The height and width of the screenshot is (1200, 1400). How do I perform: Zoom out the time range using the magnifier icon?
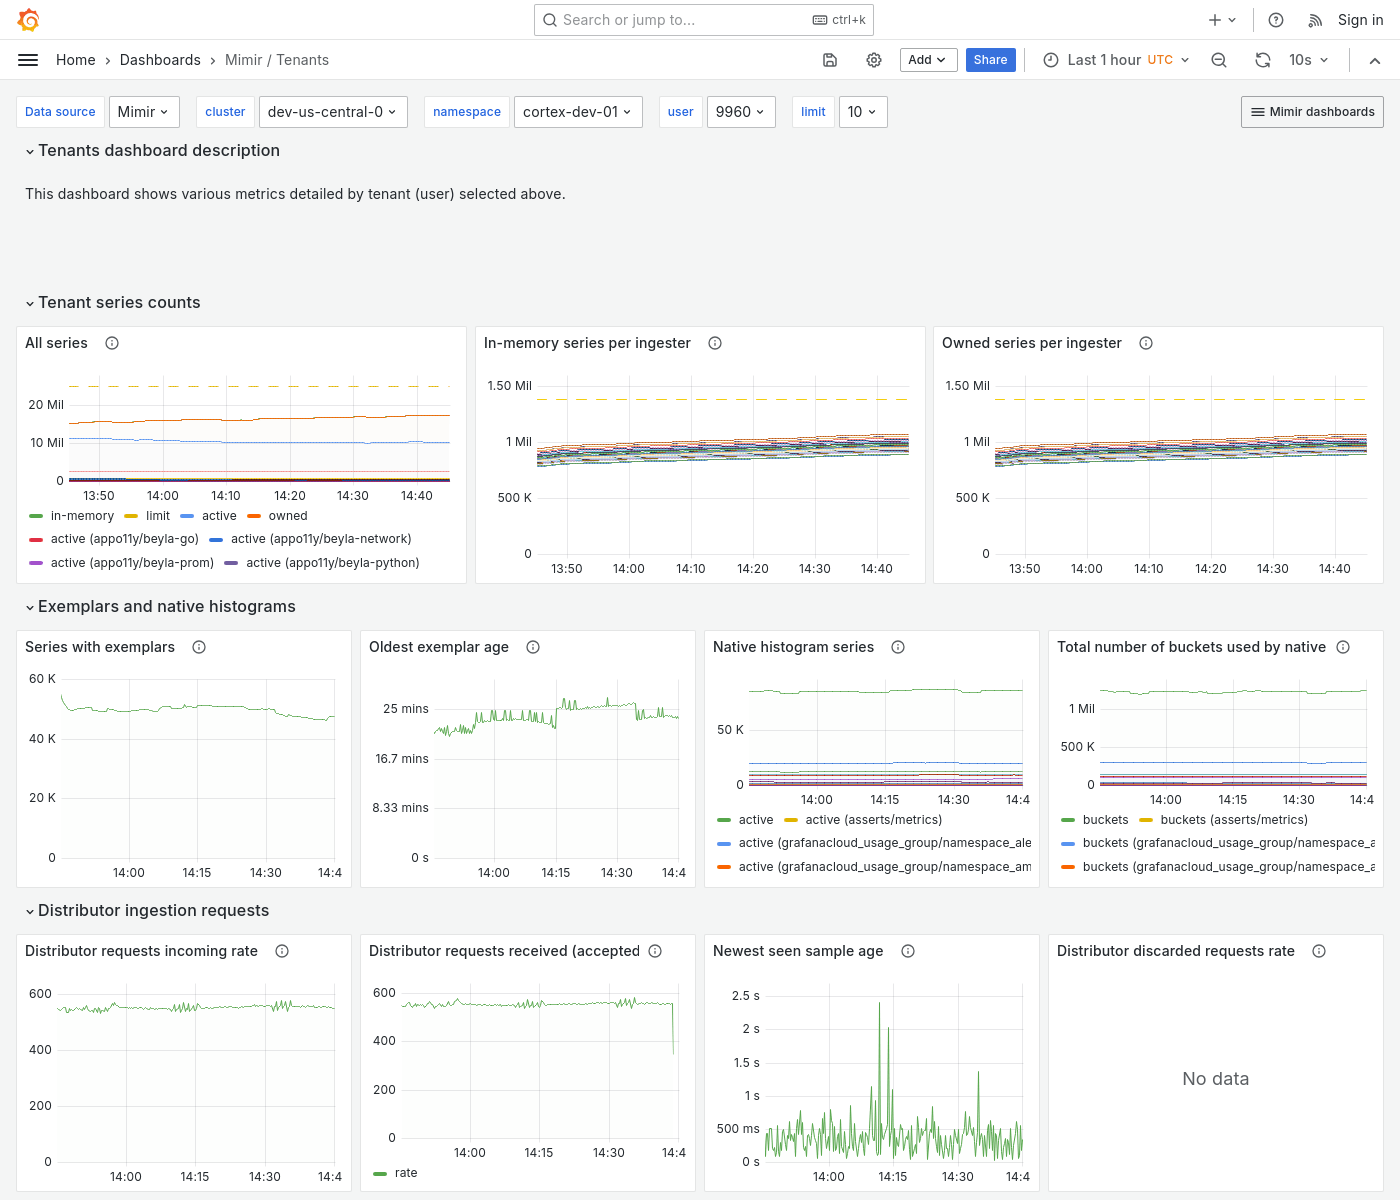[x=1218, y=60]
